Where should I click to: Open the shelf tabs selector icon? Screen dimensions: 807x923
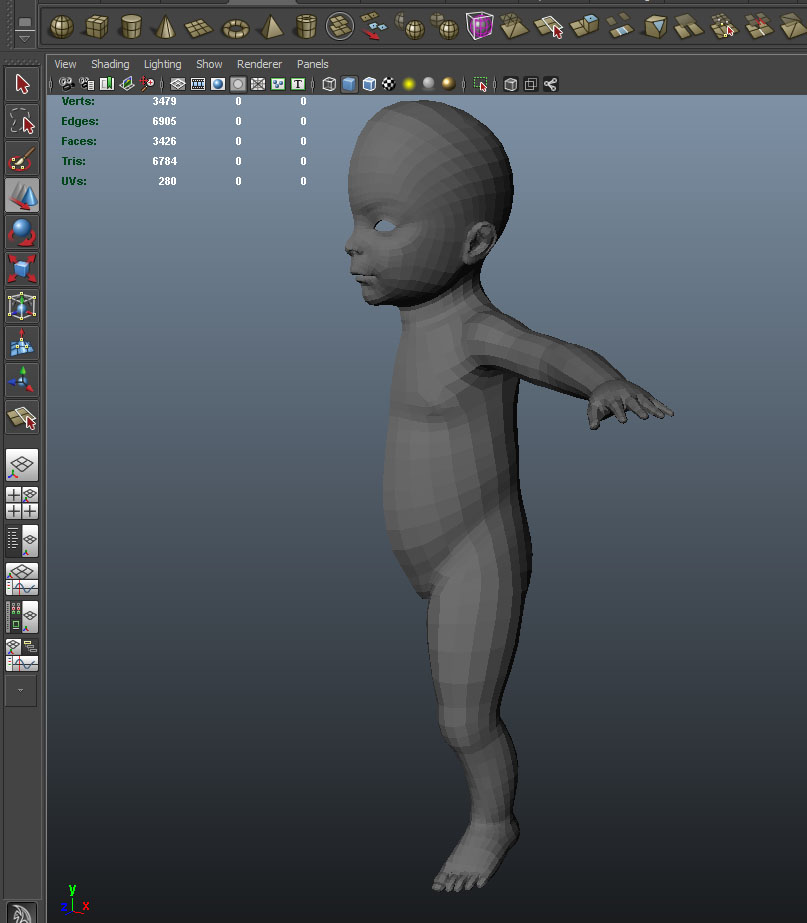[24, 22]
